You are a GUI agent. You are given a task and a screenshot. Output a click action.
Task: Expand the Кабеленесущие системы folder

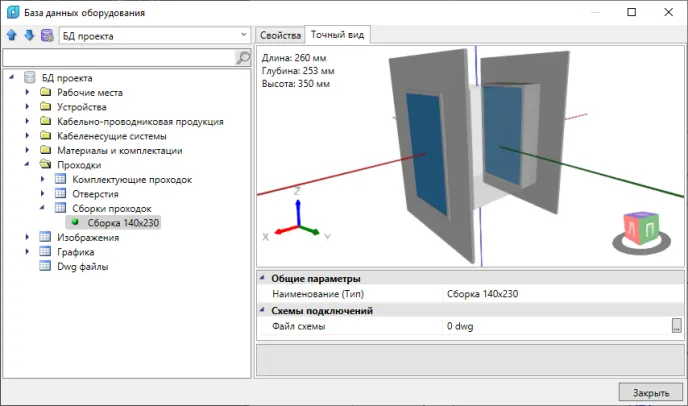click(28, 136)
